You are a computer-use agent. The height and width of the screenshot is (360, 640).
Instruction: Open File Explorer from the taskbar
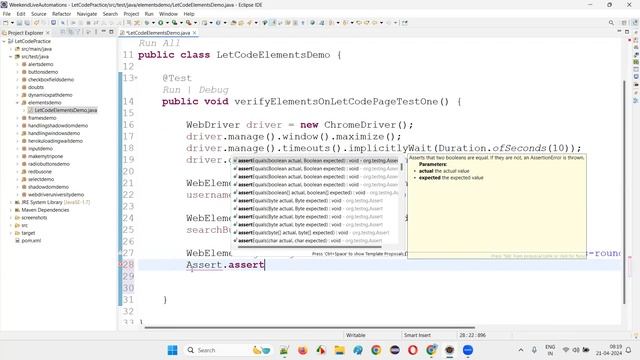[339, 350]
